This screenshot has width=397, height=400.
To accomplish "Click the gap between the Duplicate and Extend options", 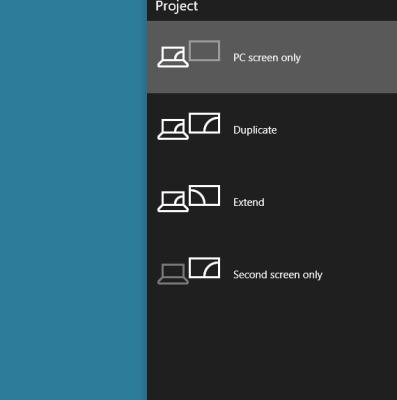I will [x=272, y=166].
